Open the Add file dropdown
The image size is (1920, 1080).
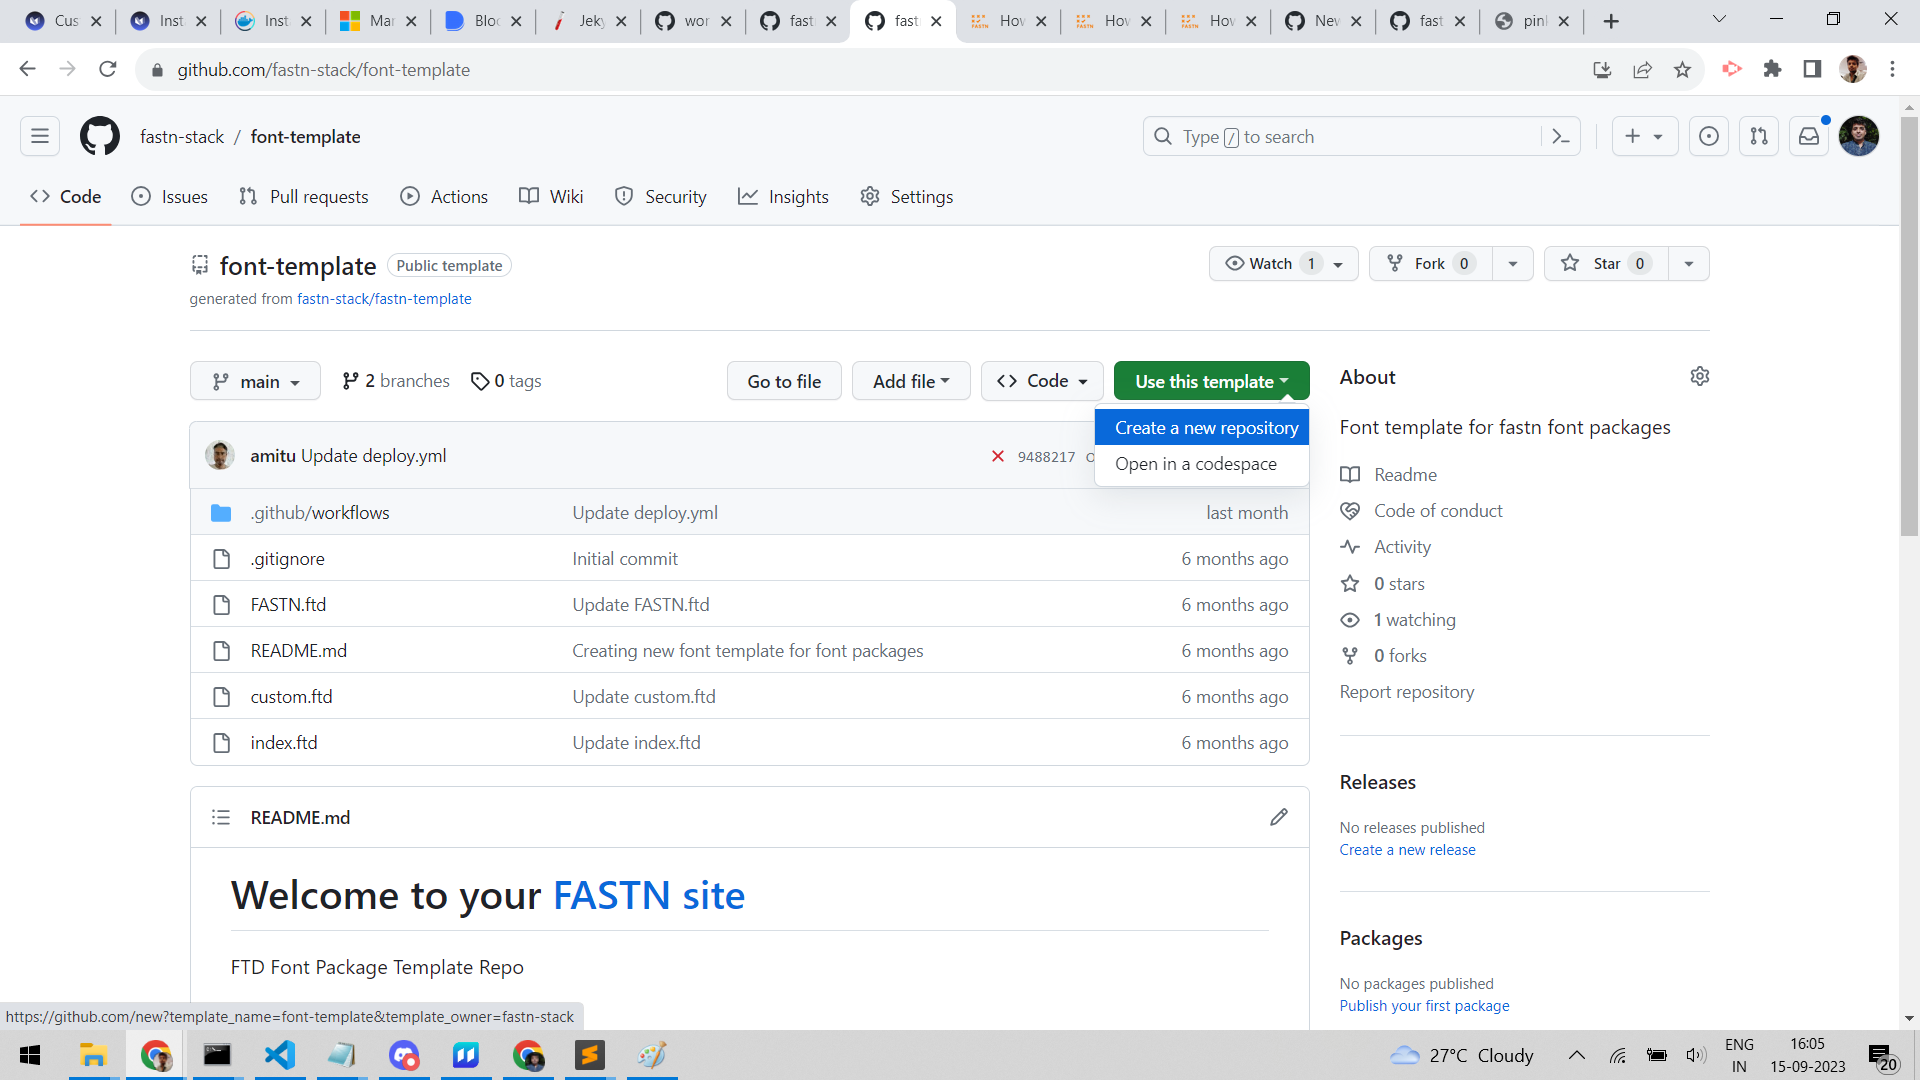911,381
